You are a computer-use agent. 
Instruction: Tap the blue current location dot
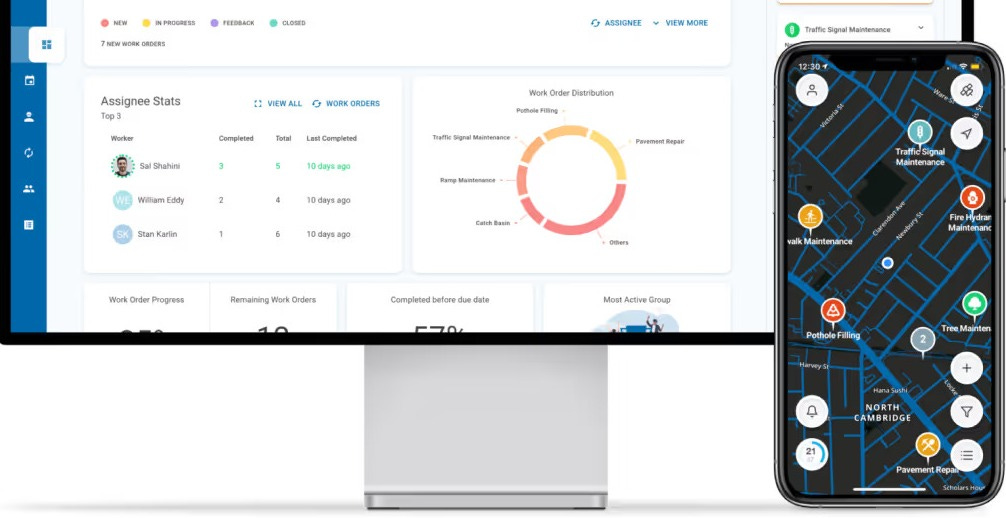(x=887, y=263)
